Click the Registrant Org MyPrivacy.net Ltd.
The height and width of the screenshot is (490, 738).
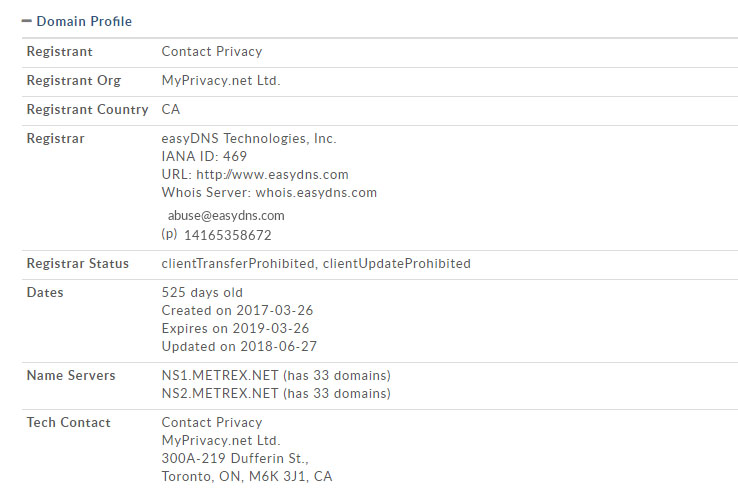[221, 81]
